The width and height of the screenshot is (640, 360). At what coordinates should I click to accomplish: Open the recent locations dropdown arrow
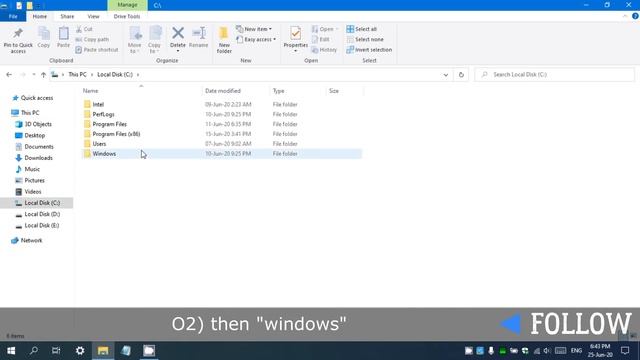coord(33,75)
